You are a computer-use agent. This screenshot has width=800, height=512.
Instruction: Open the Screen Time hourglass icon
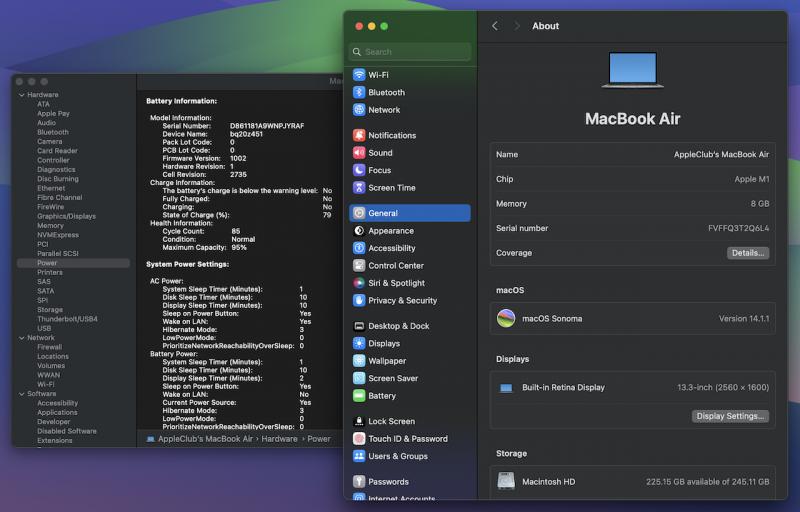coord(359,188)
